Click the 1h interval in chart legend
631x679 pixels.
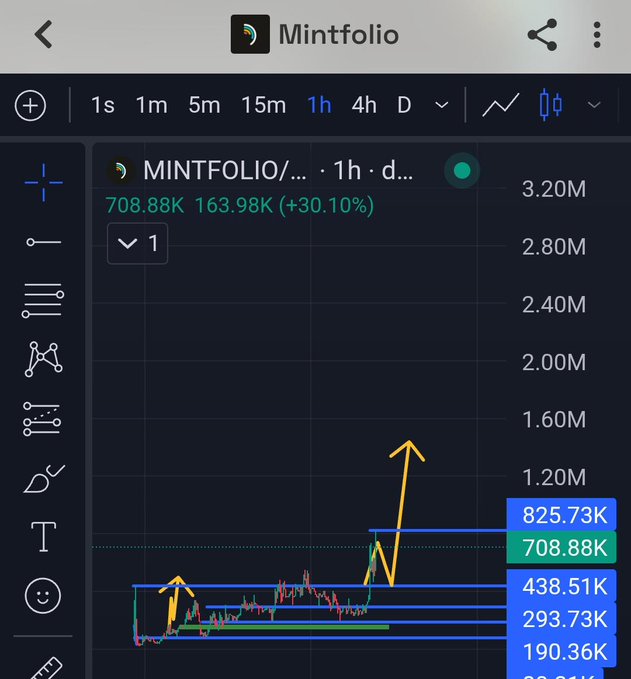coord(347,170)
